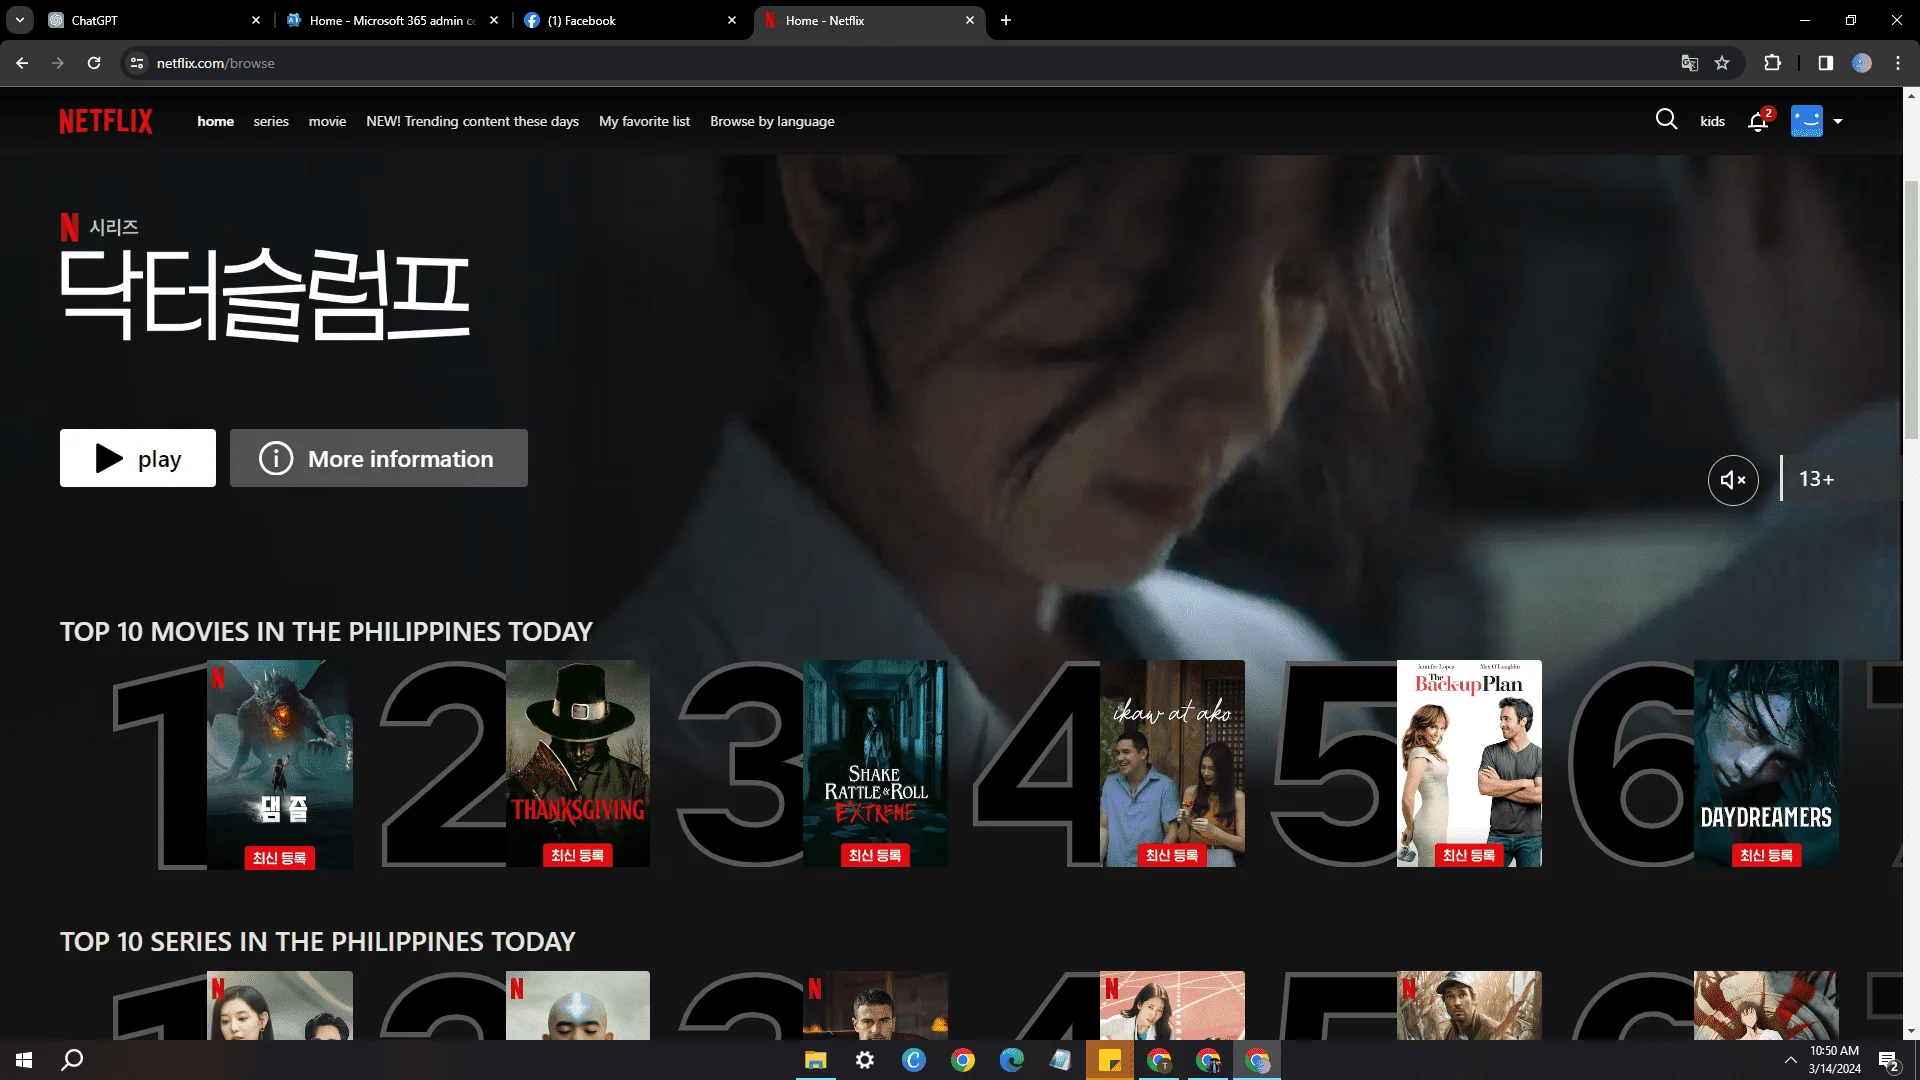Click scrollbar down arrow
The image size is (1920, 1080).
(x=1911, y=1031)
